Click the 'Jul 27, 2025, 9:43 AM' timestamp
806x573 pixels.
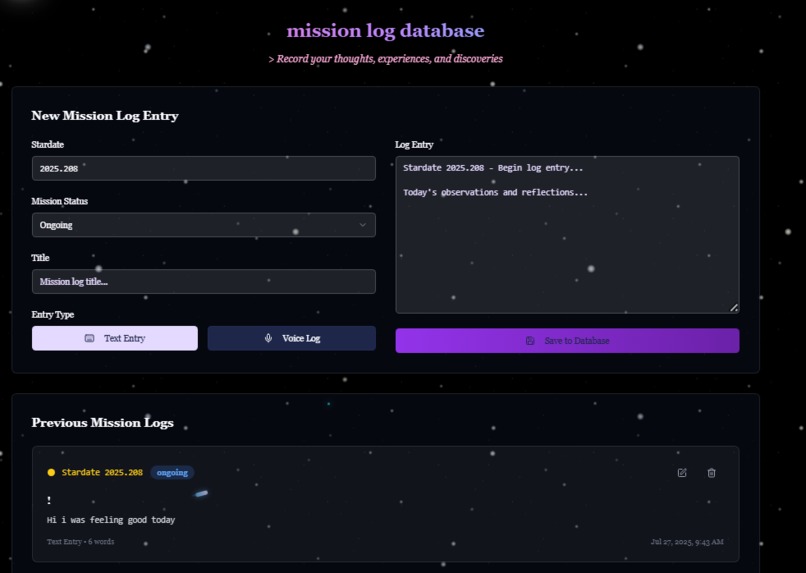pyautogui.click(x=687, y=542)
